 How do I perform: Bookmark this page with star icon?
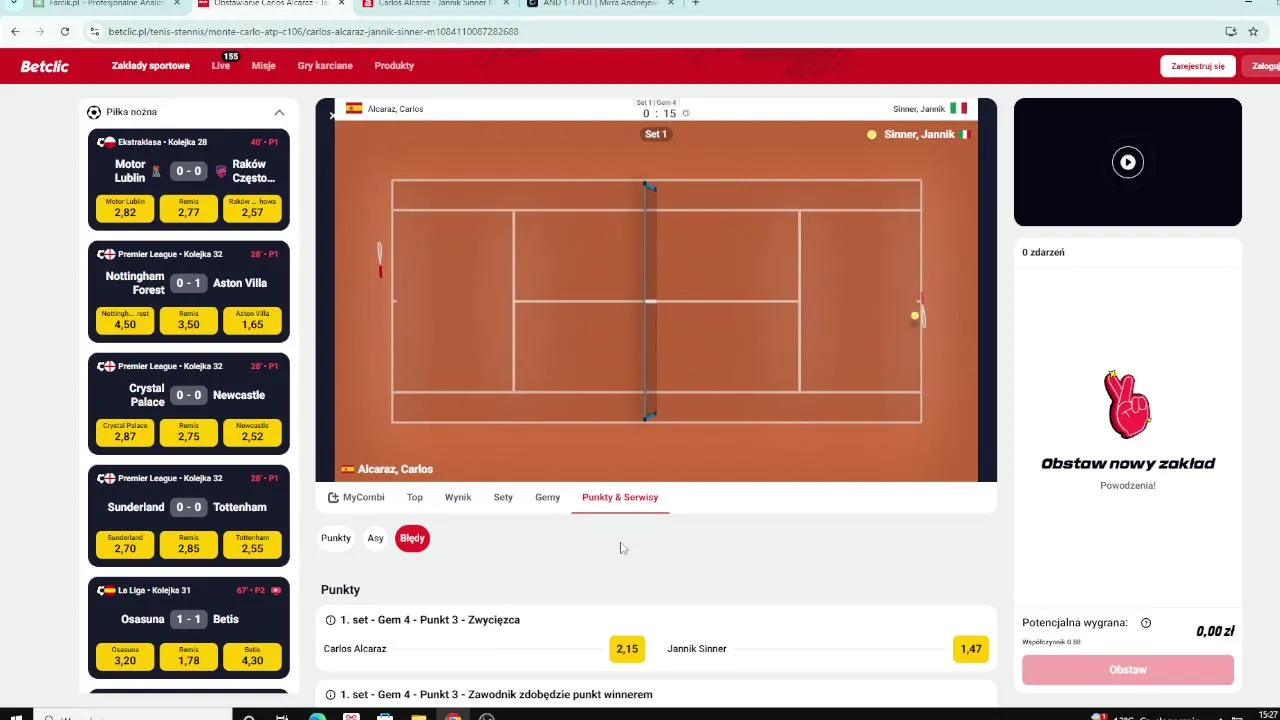pyautogui.click(x=1253, y=31)
